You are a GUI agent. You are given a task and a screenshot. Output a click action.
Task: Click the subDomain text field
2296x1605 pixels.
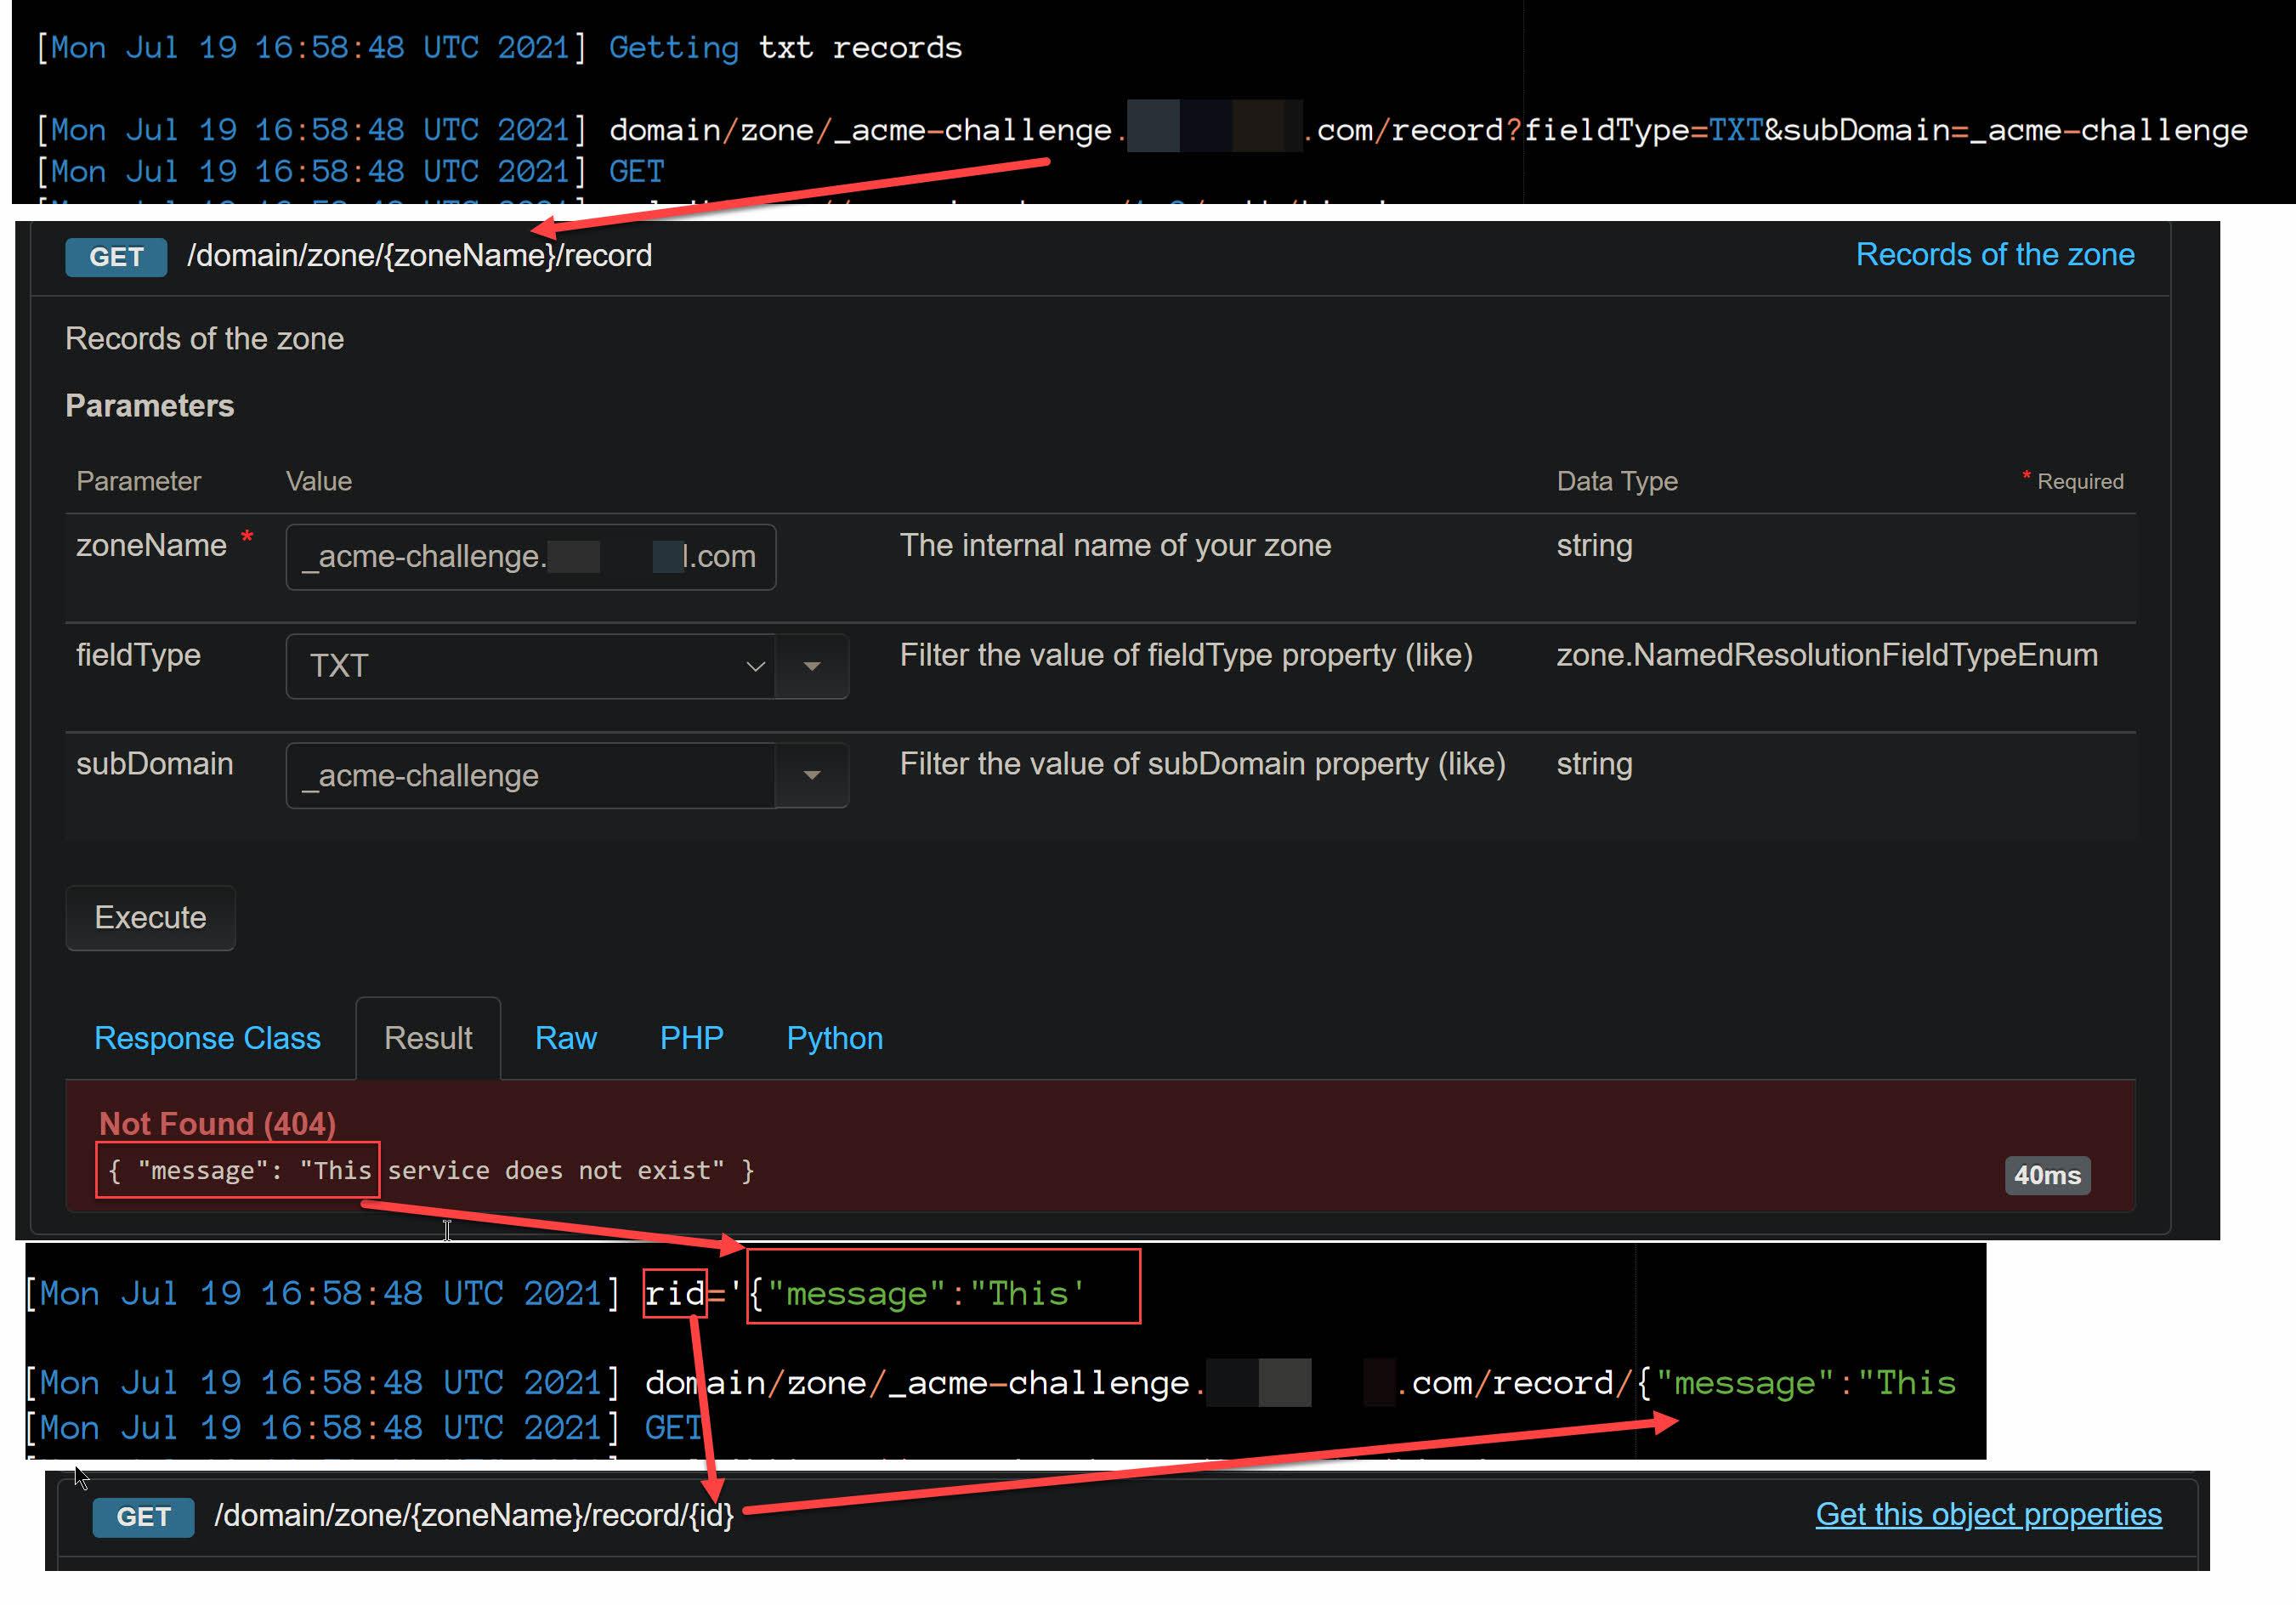pyautogui.click(x=530, y=775)
